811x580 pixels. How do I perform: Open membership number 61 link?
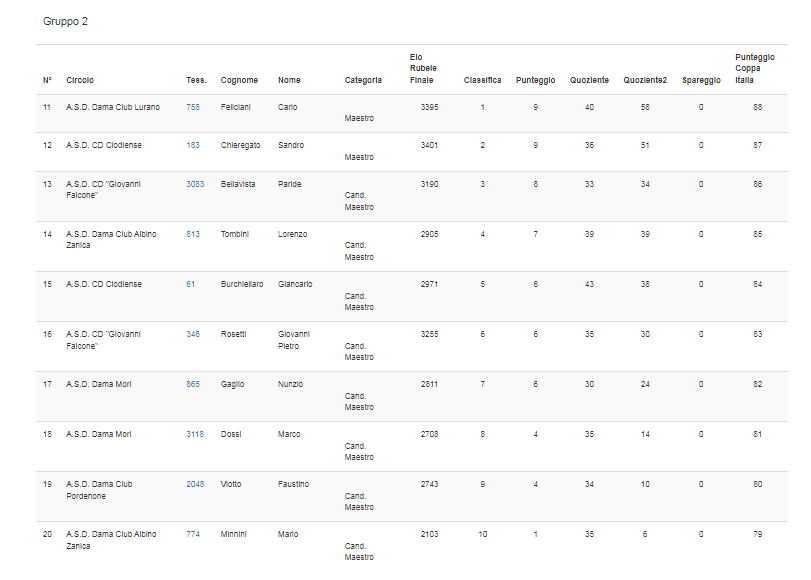191,285
